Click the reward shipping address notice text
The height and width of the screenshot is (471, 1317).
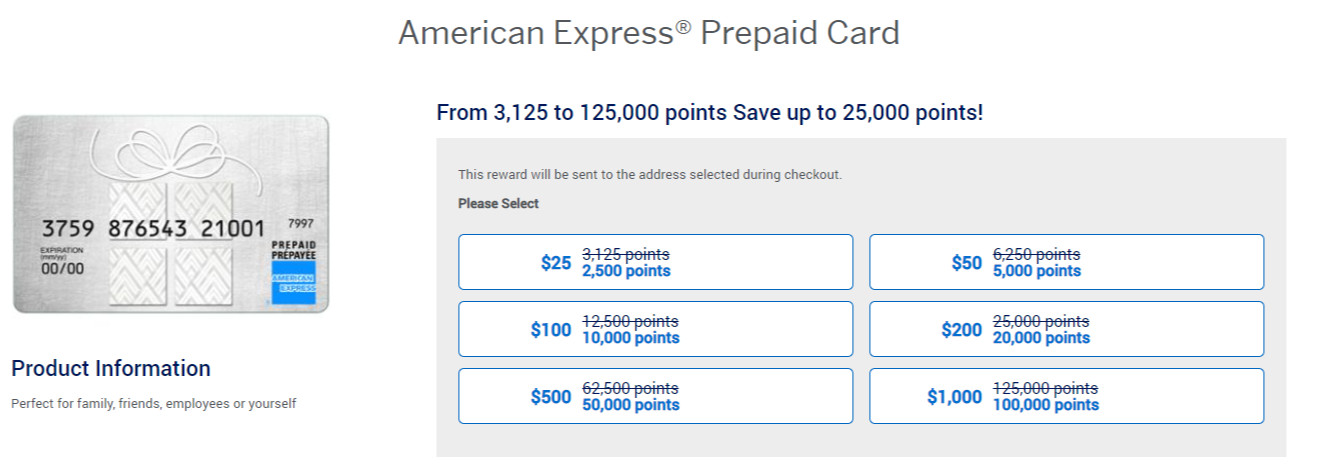[x=650, y=175]
